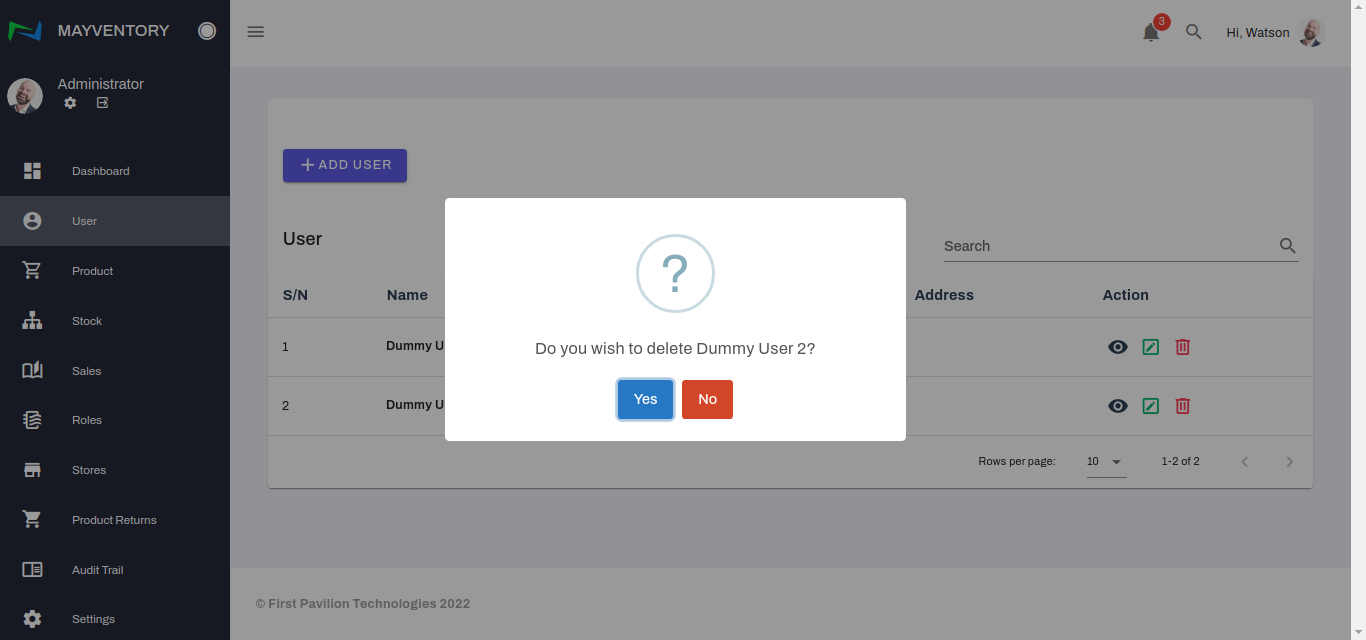Viewport: 1366px width, 640px height.
Task: View second user with eye icon
Action: pos(1118,406)
